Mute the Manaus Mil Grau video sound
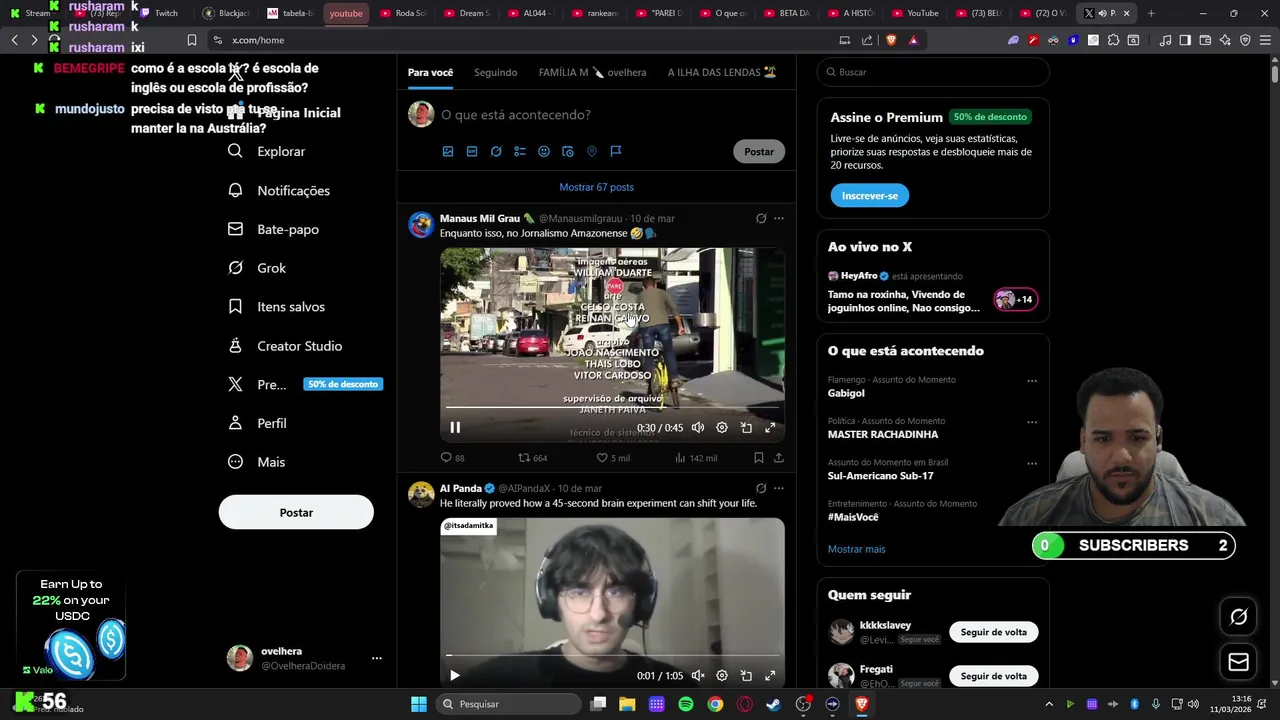This screenshot has height=720, width=1280. click(698, 427)
